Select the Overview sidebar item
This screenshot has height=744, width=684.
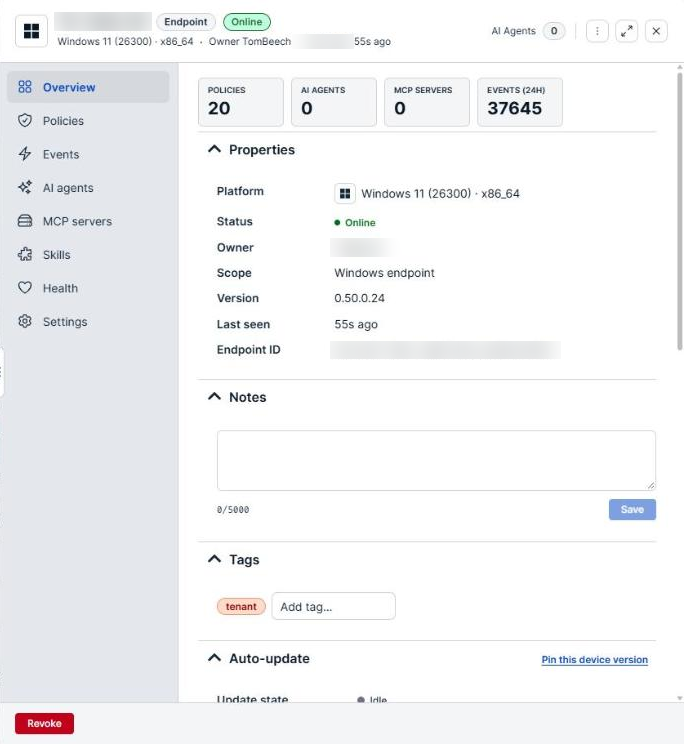tap(88, 87)
